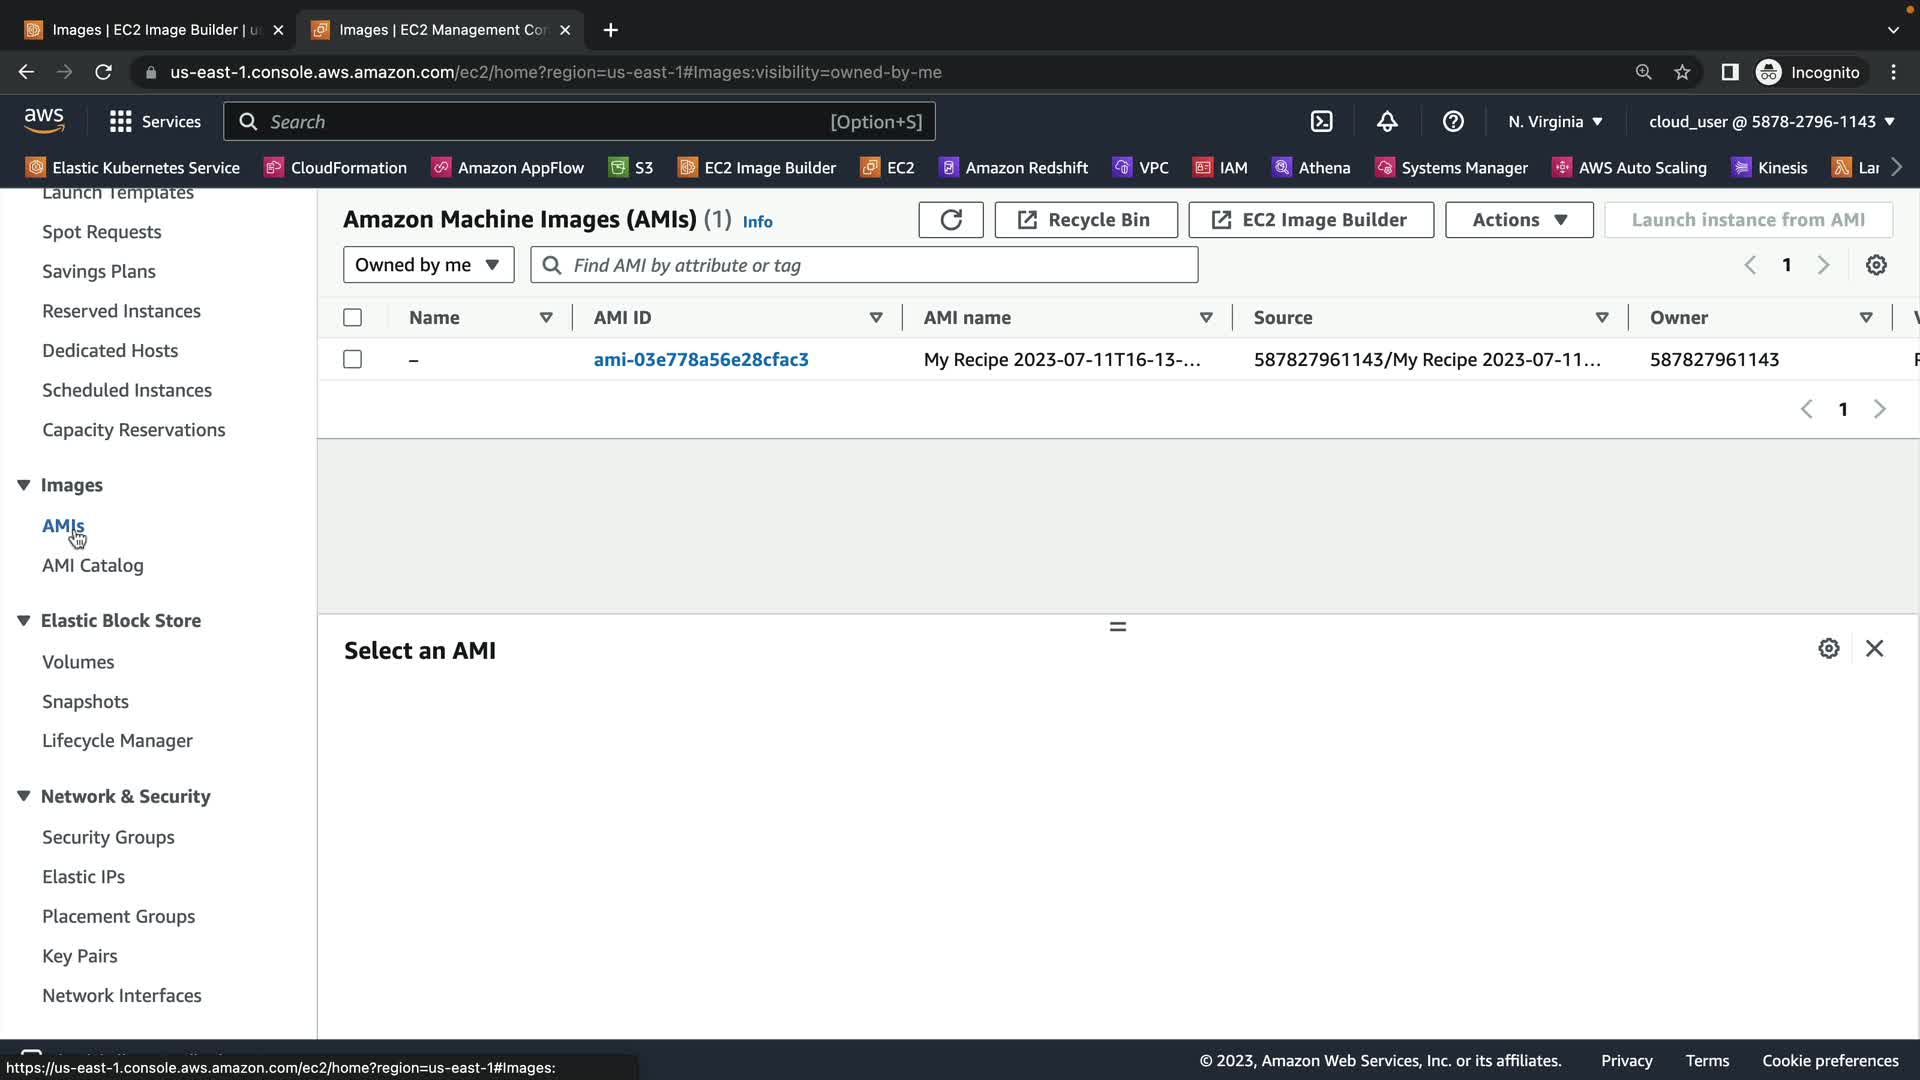Switch to the EC2 Image Builder browser tab
1920x1080 pixels.
(x=155, y=30)
